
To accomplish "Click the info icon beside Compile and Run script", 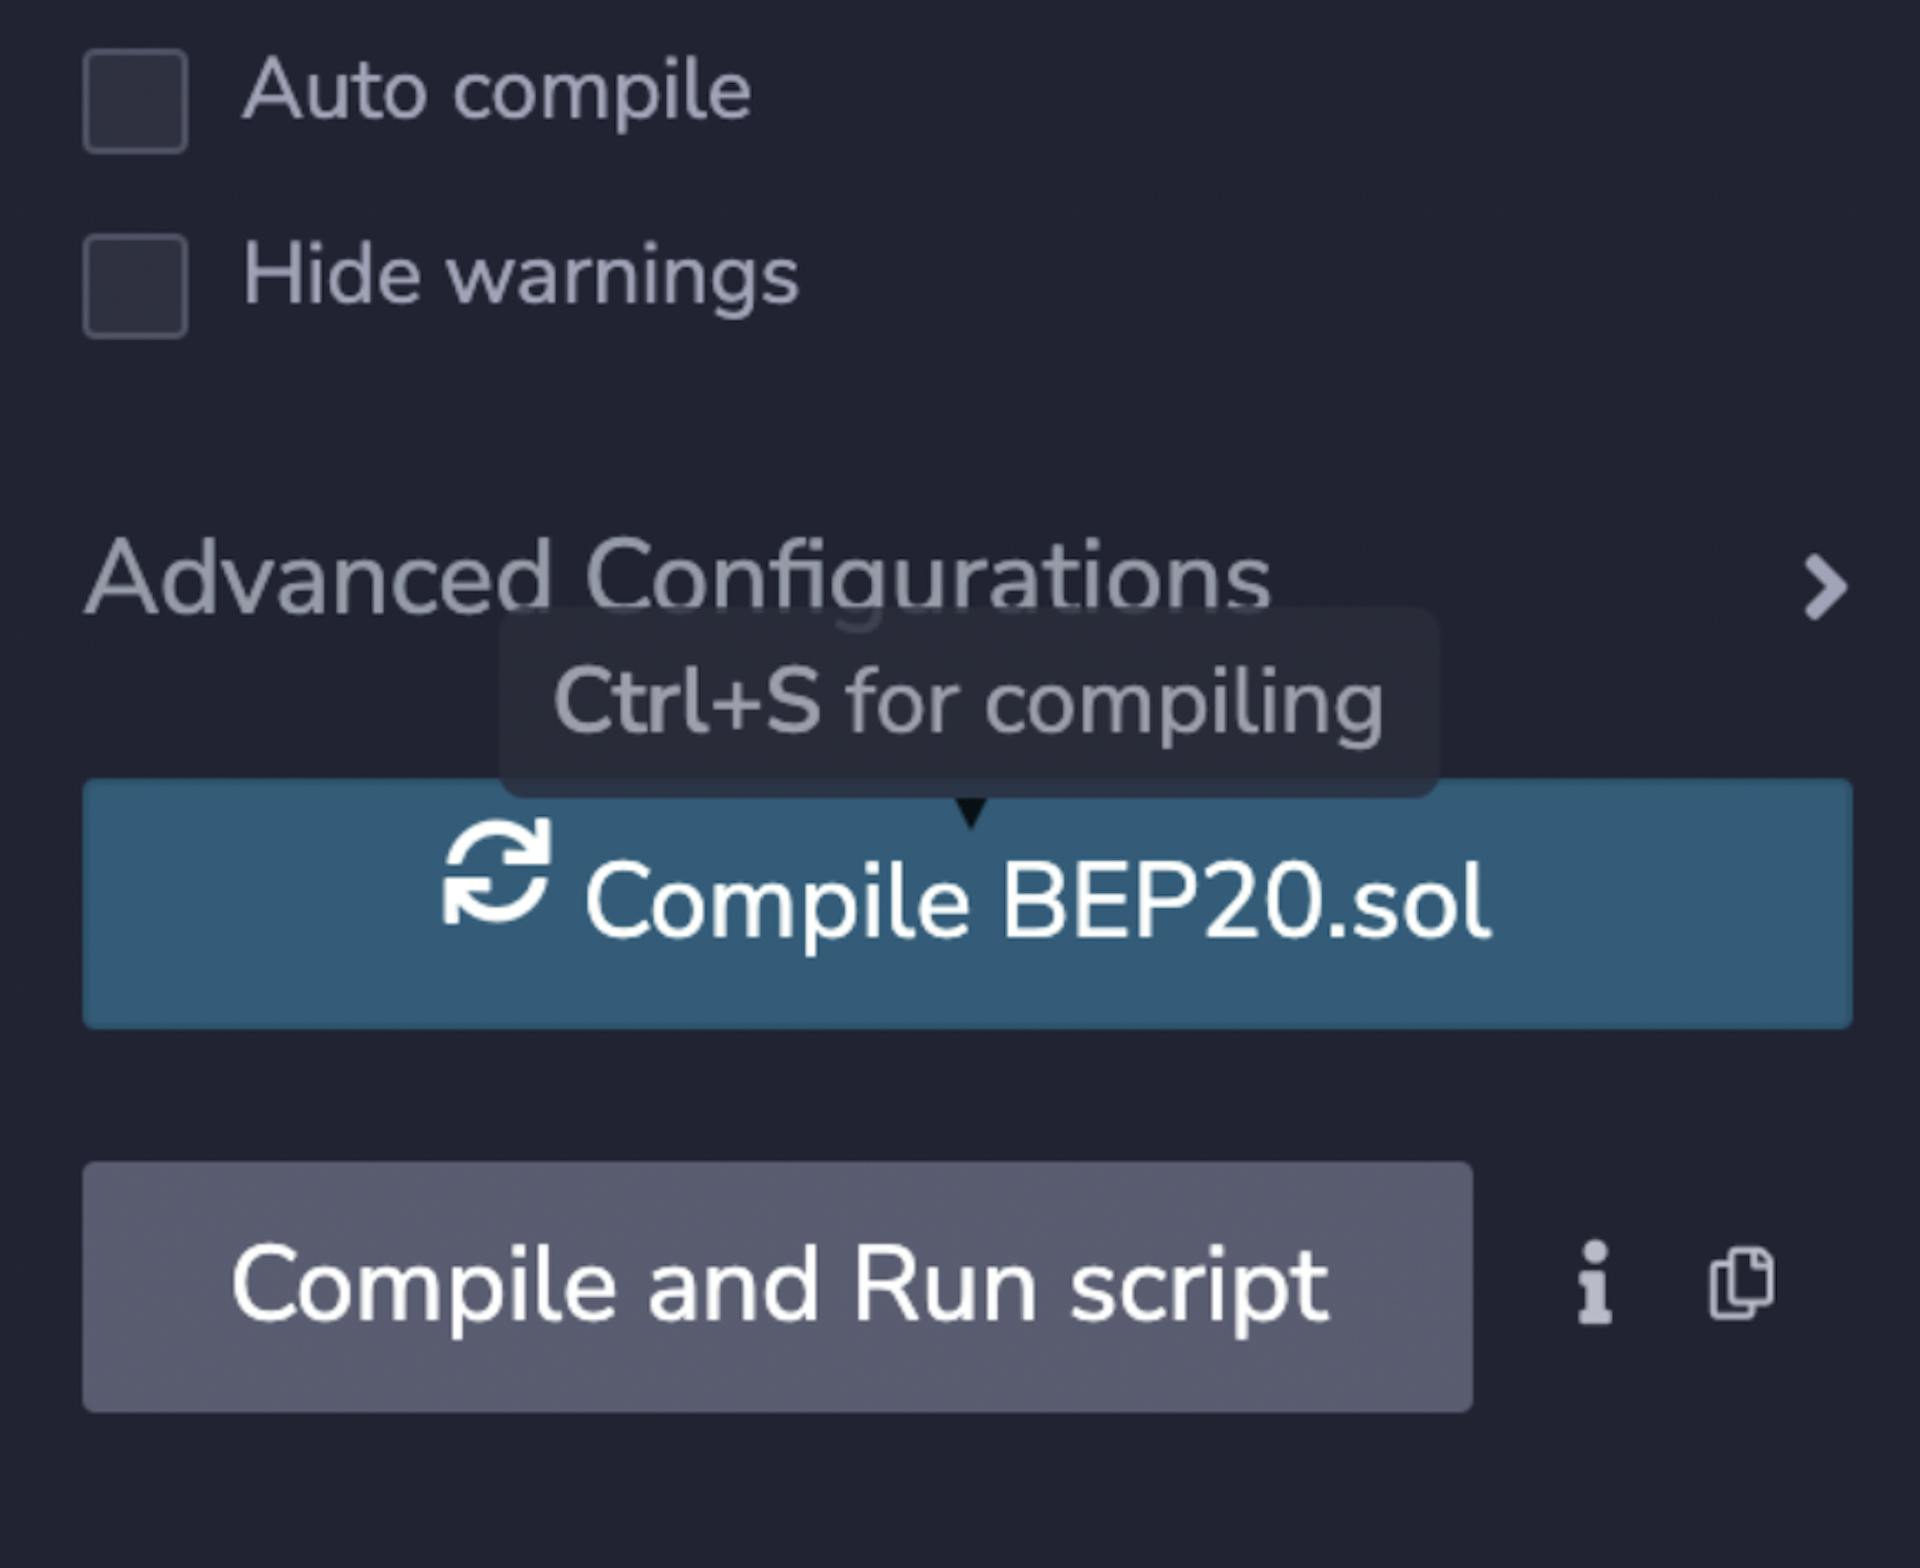I will click(x=1595, y=1283).
